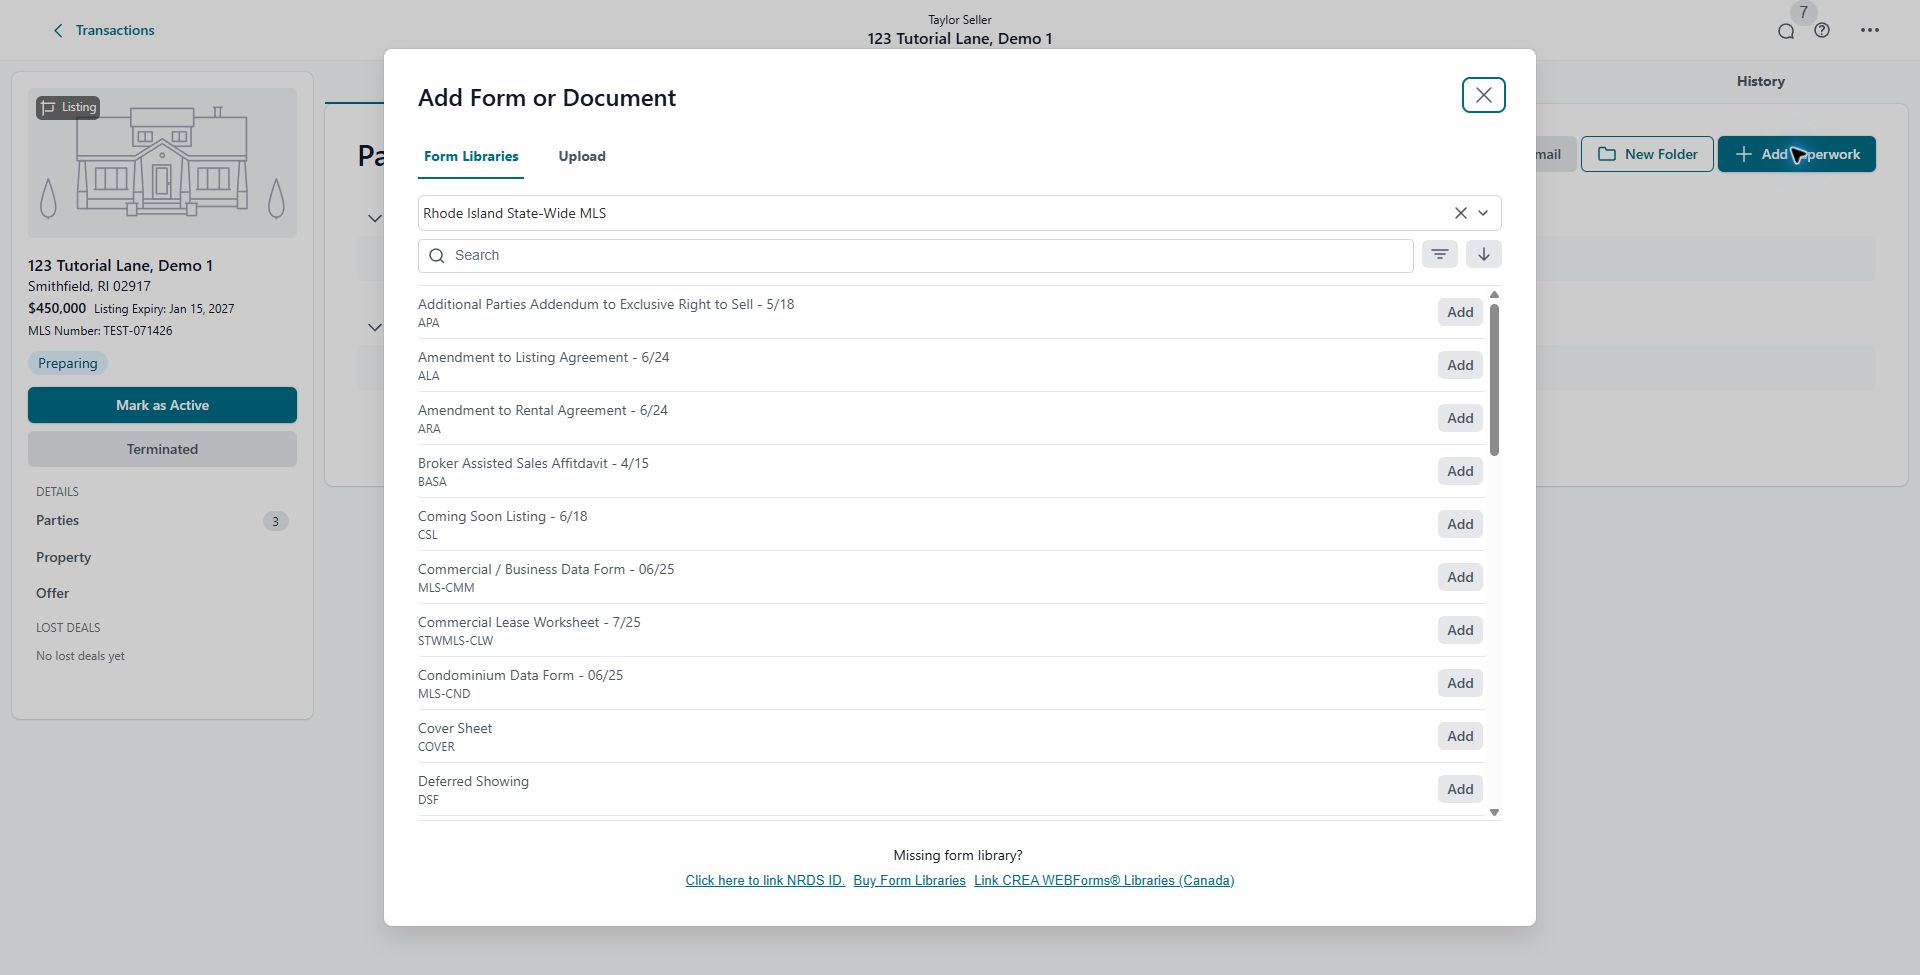Click the filter icon beside the search box
This screenshot has height=975, width=1920.
pyautogui.click(x=1439, y=255)
